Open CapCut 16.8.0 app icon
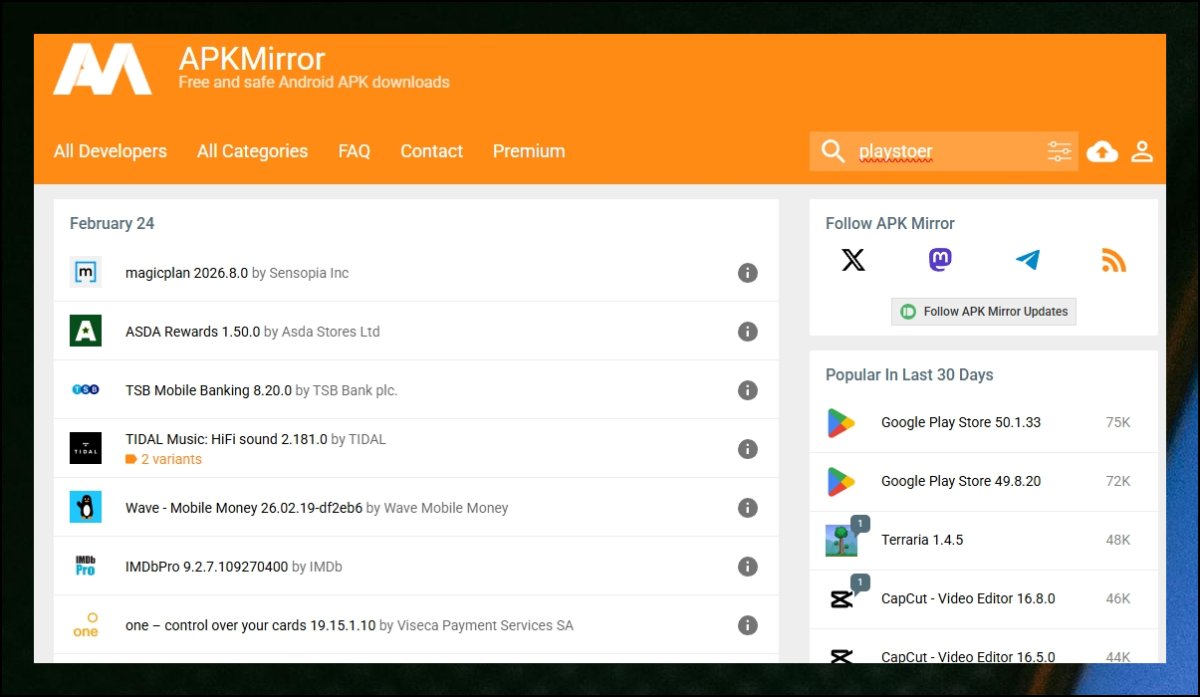 pyautogui.click(x=842, y=599)
